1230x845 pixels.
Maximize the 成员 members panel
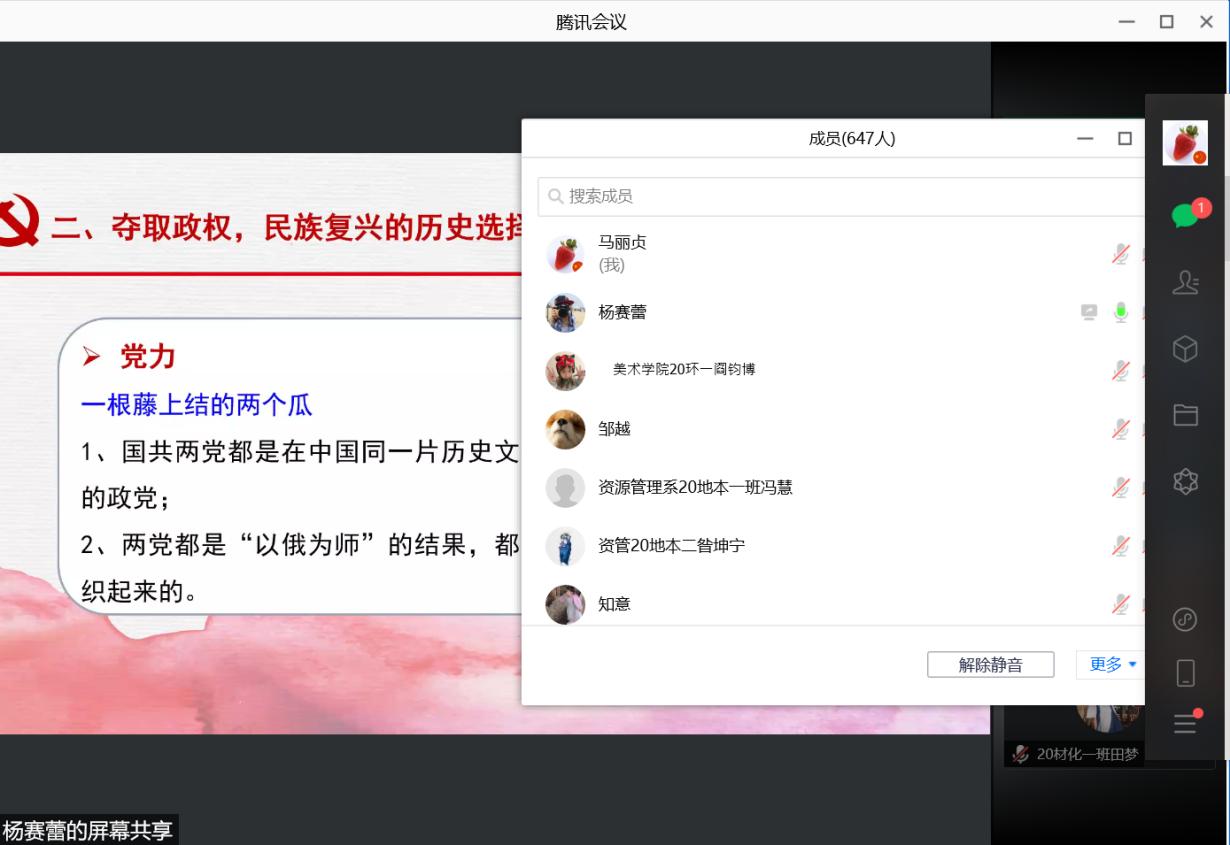pyautogui.click(x=1125, y=139)
